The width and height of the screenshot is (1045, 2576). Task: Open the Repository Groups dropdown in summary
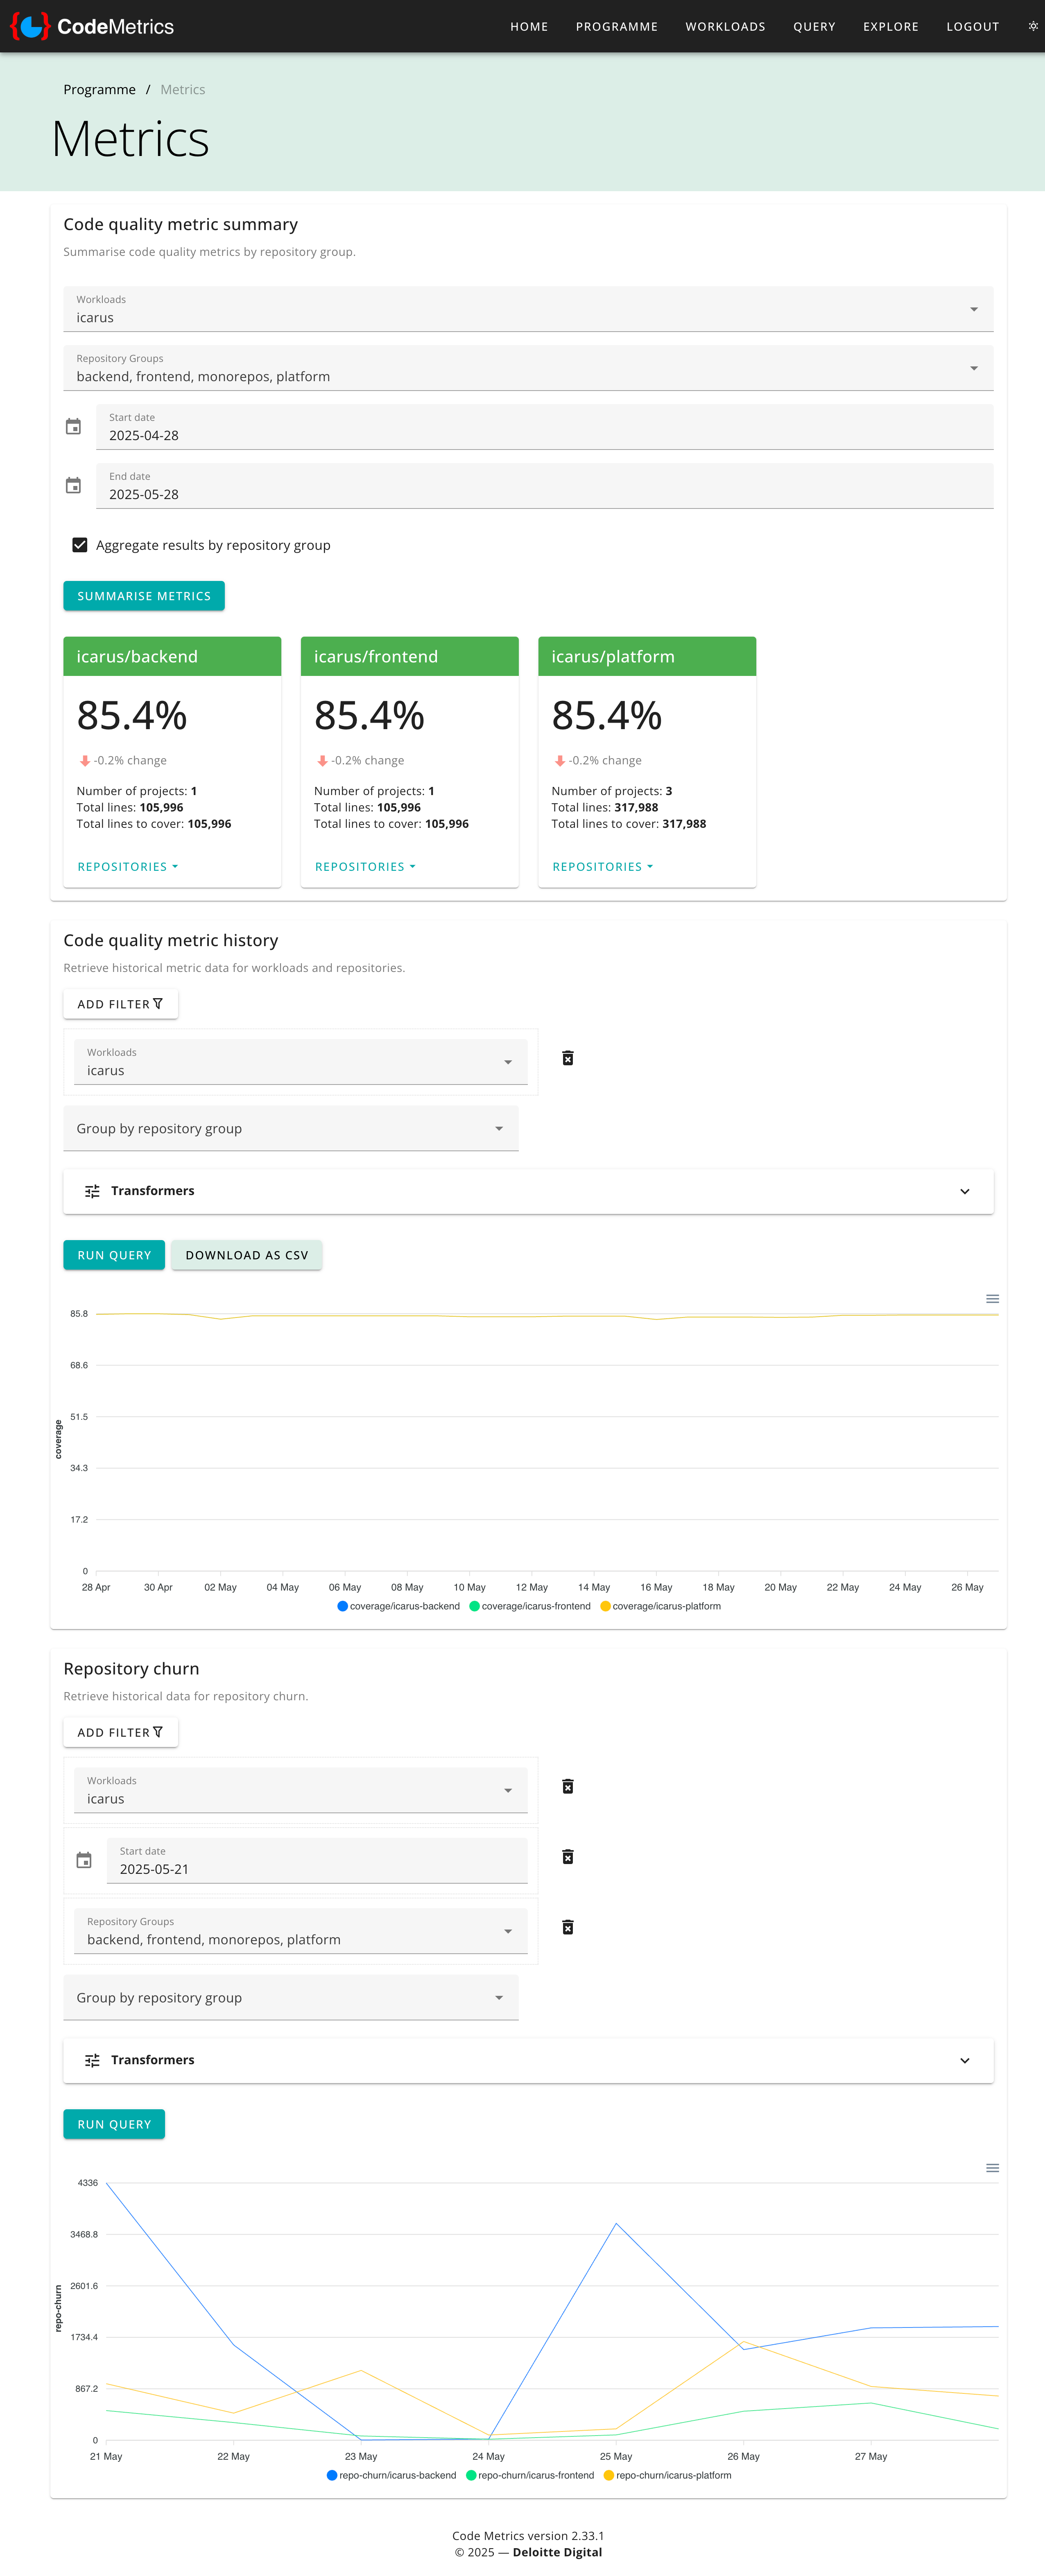528,368
